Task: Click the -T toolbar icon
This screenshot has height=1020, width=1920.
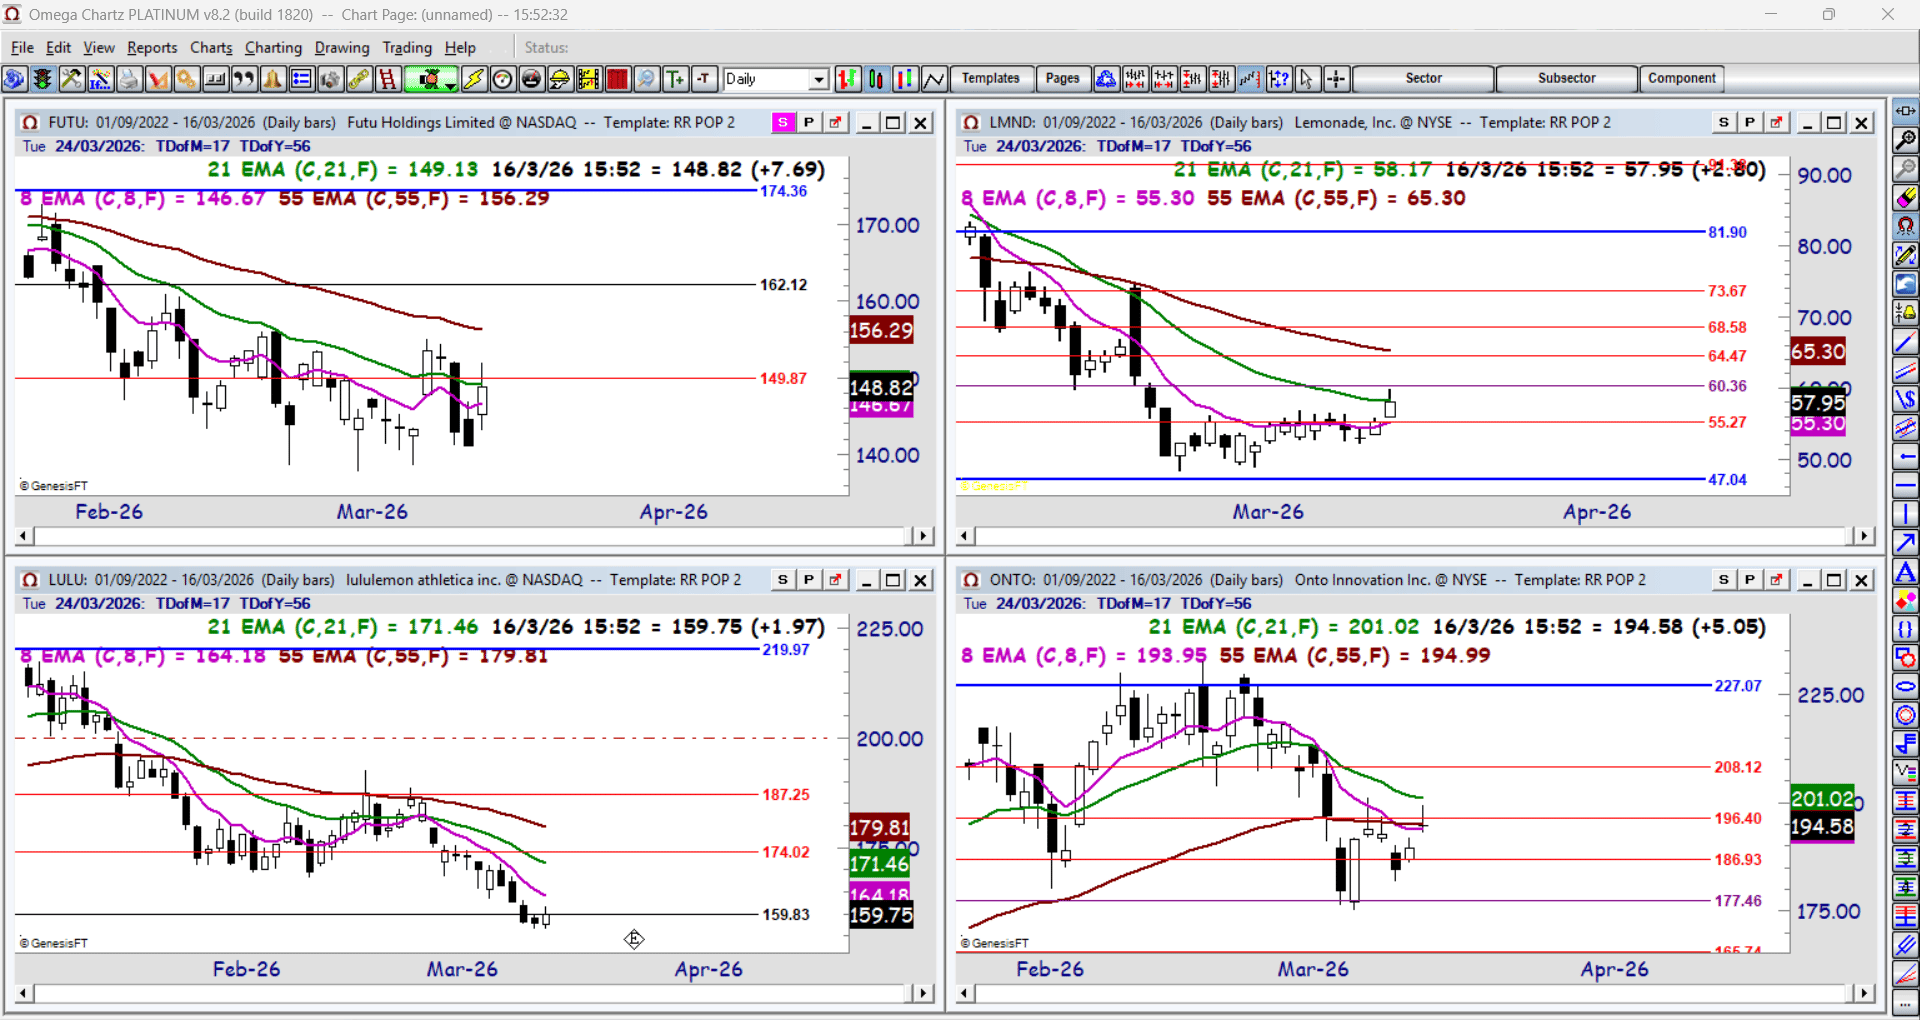Action: coord(704,79)
